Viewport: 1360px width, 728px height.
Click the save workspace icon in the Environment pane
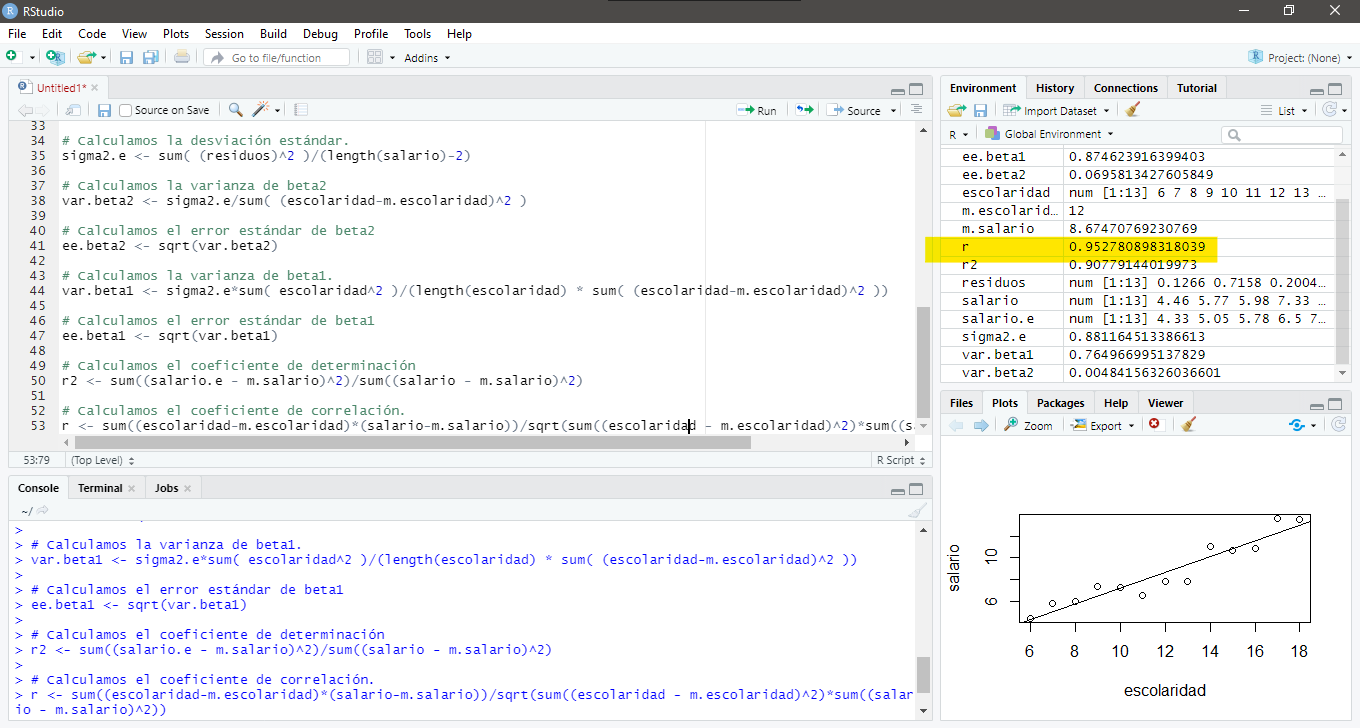(980, 111)
